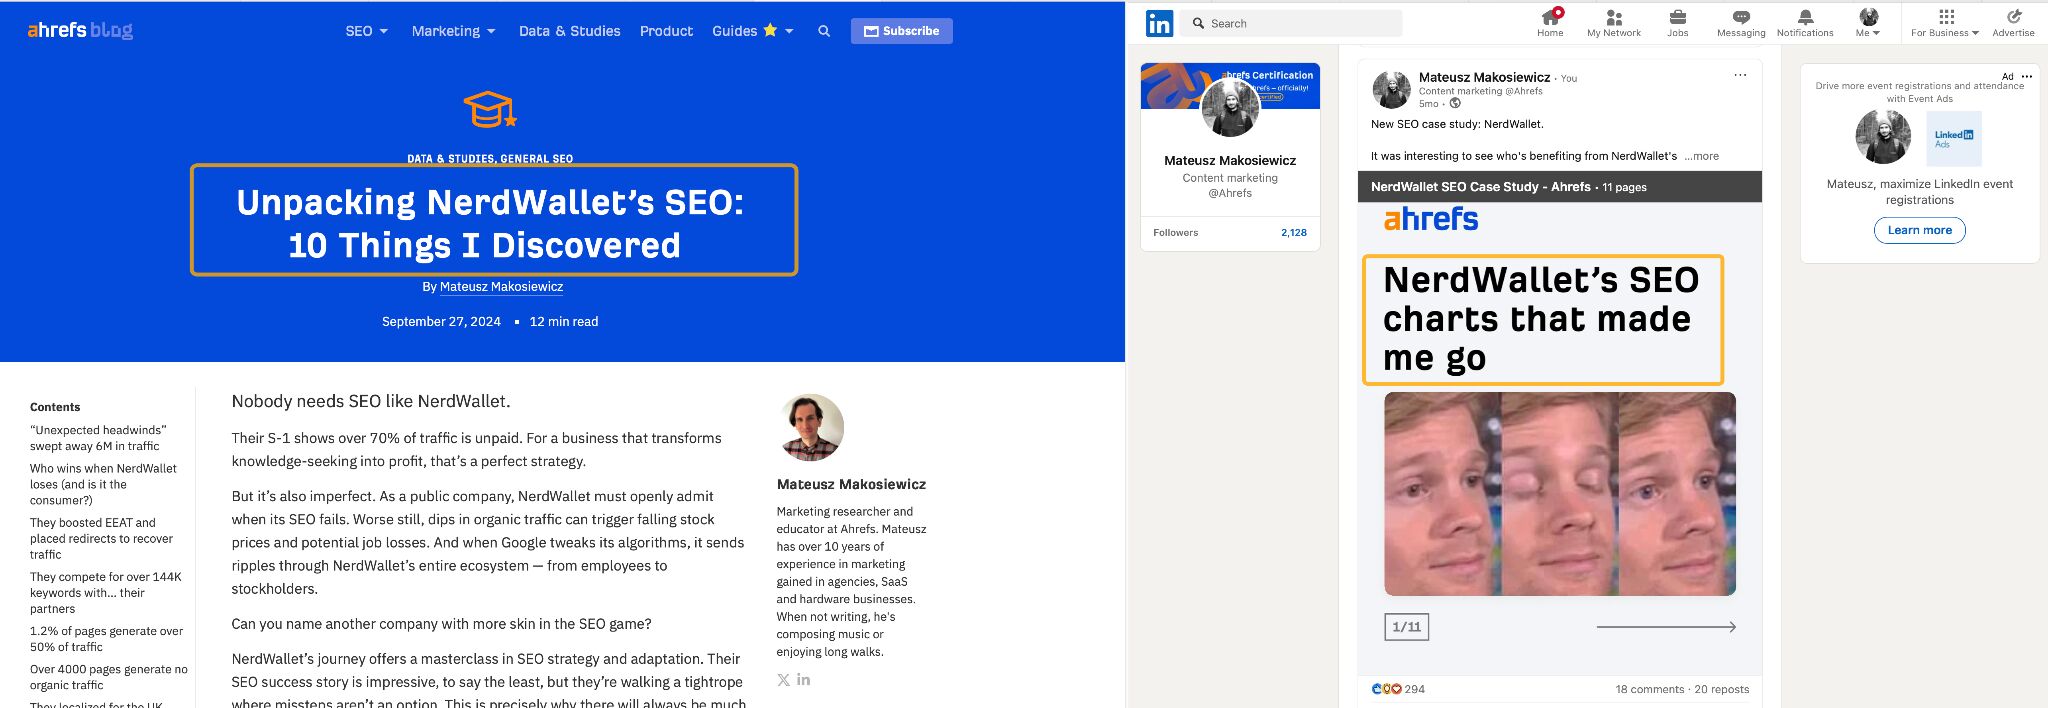Click the post author avatar in LinkedIn feed

click(x=1391, y=89)
